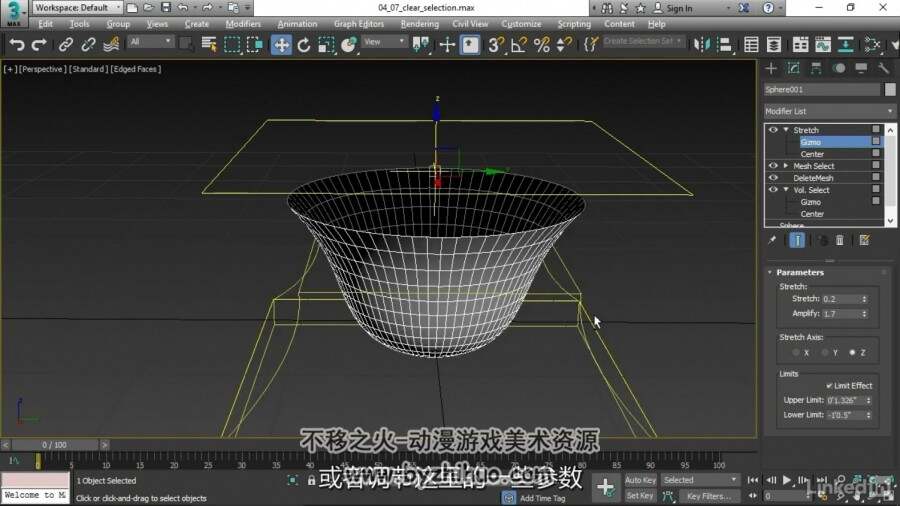Select the Unlink Selection tool
Viewport: 900px width, 506px height.
tap(88, 45)
